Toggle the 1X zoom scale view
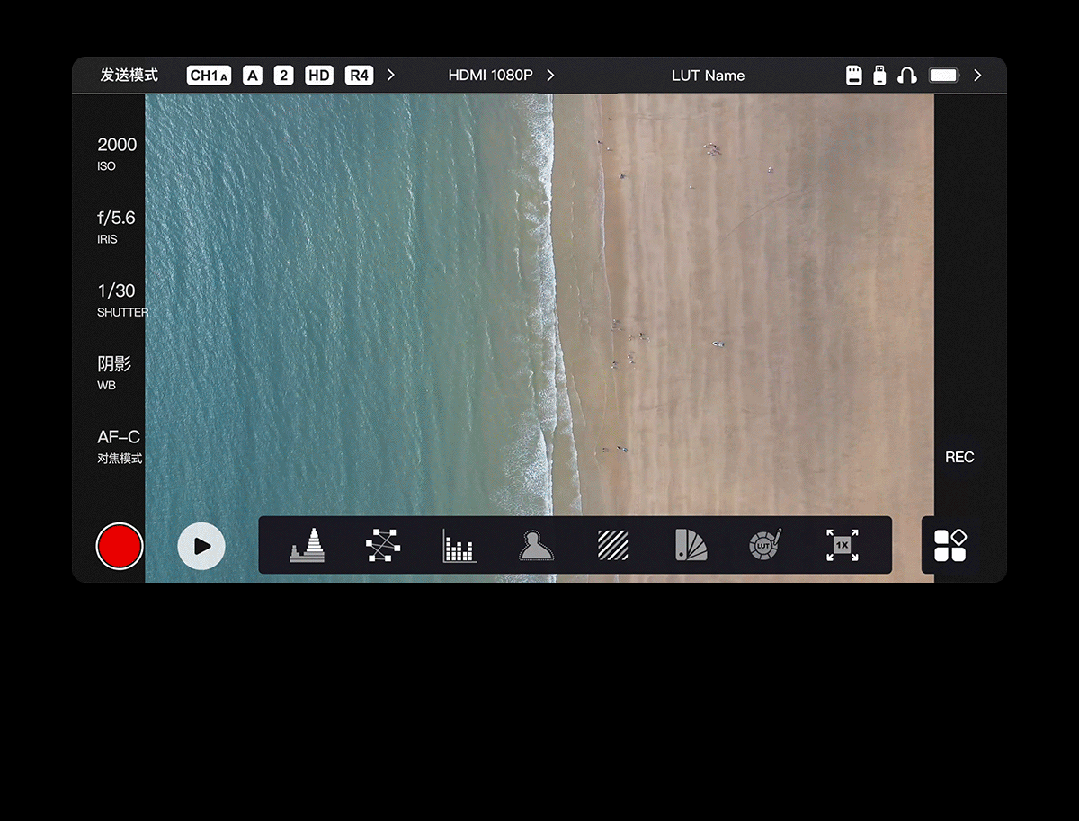 (x=842, y=545)
